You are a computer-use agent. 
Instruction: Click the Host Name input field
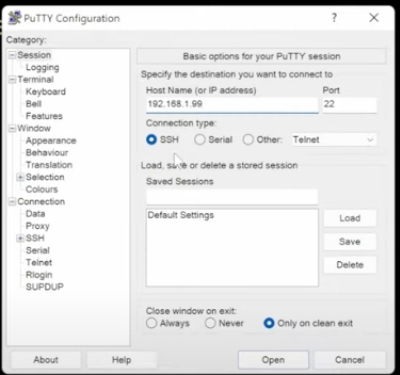pos(232,104)
